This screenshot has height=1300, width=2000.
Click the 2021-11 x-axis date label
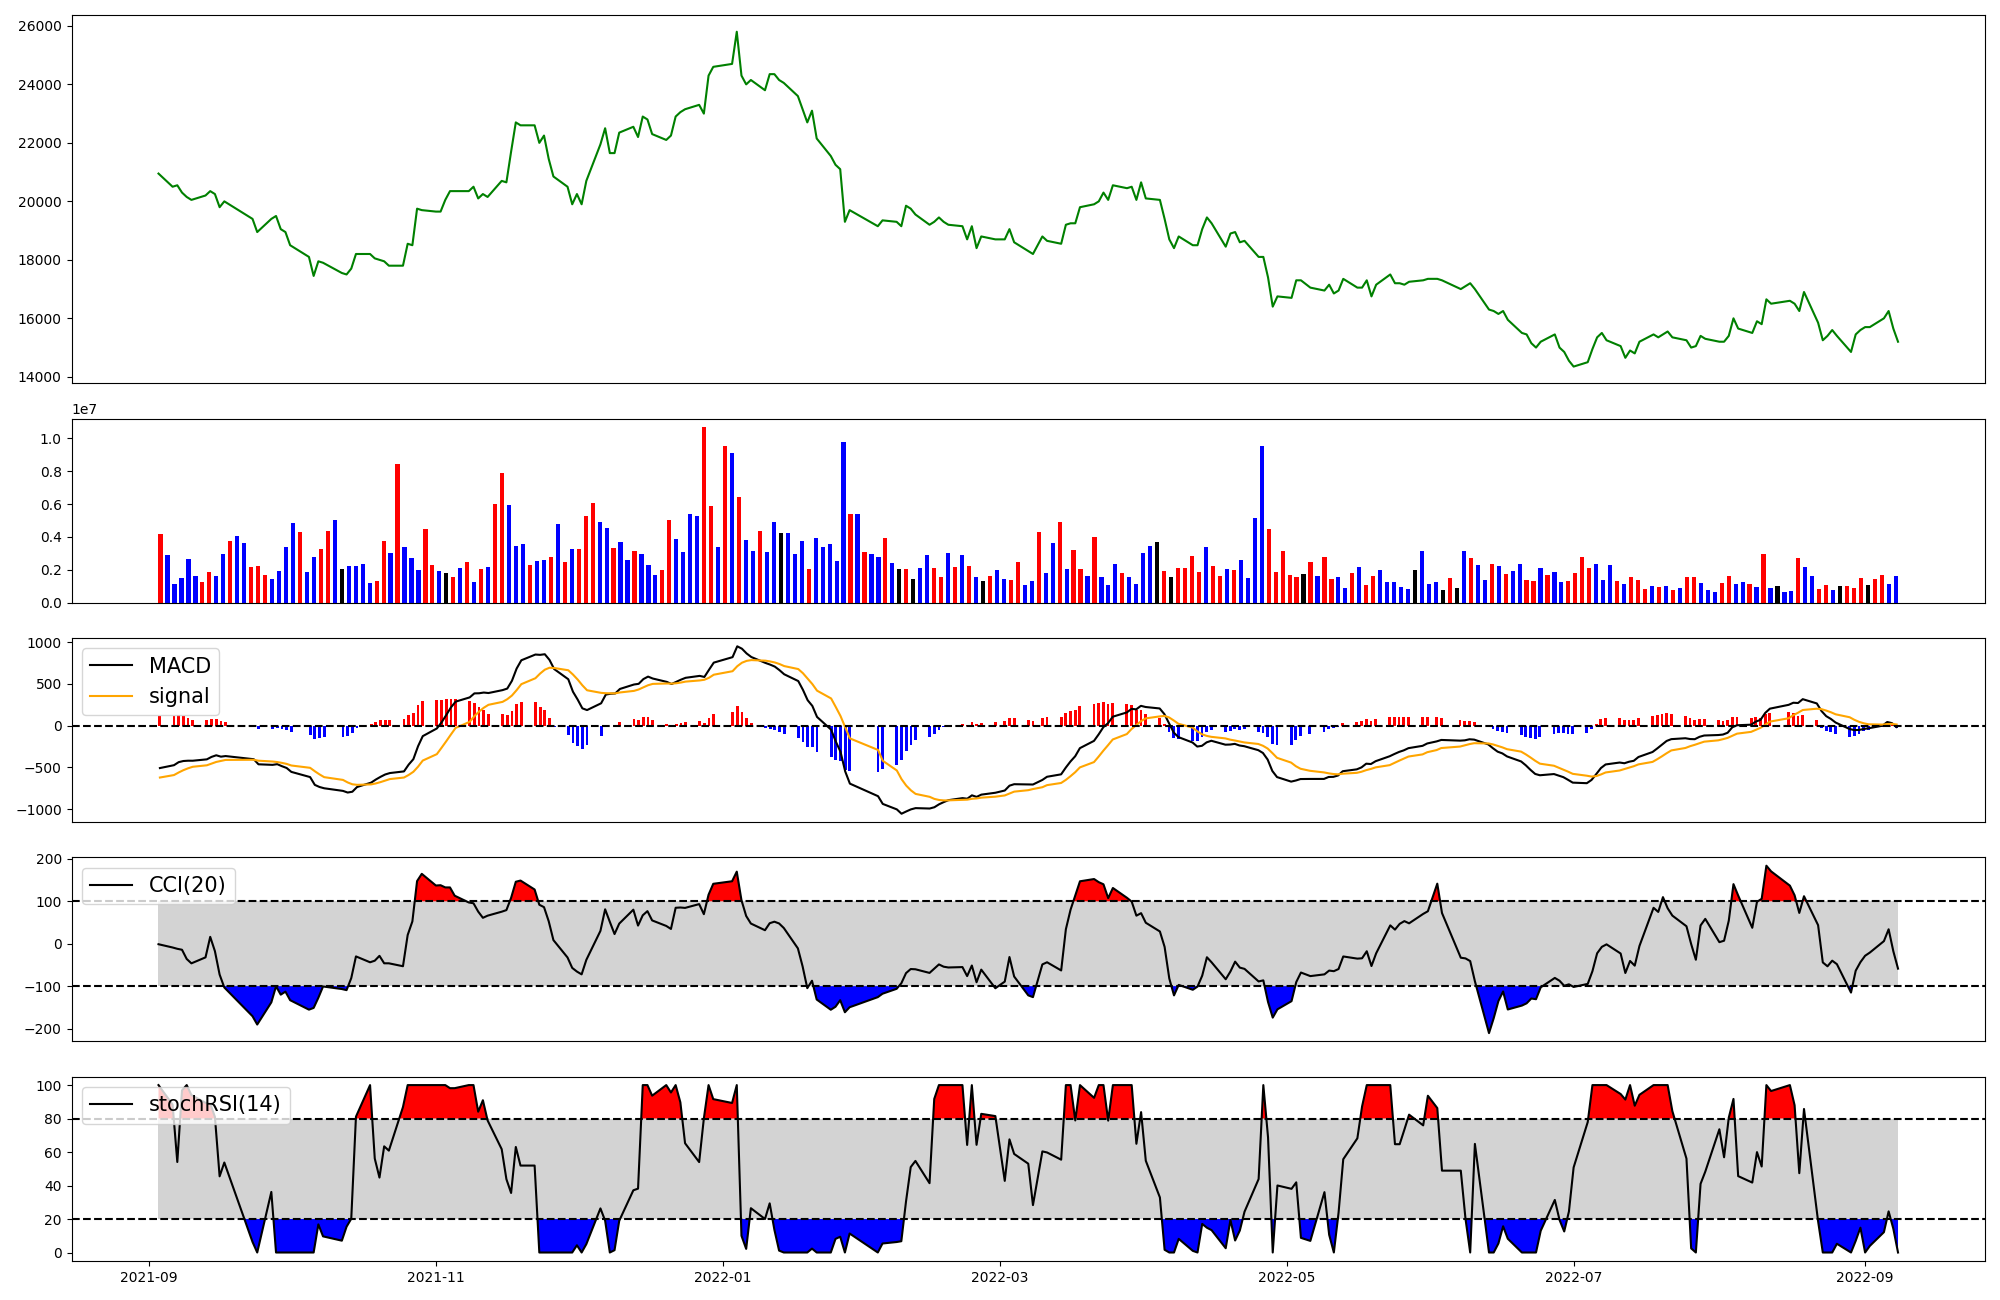(436, 1277)
